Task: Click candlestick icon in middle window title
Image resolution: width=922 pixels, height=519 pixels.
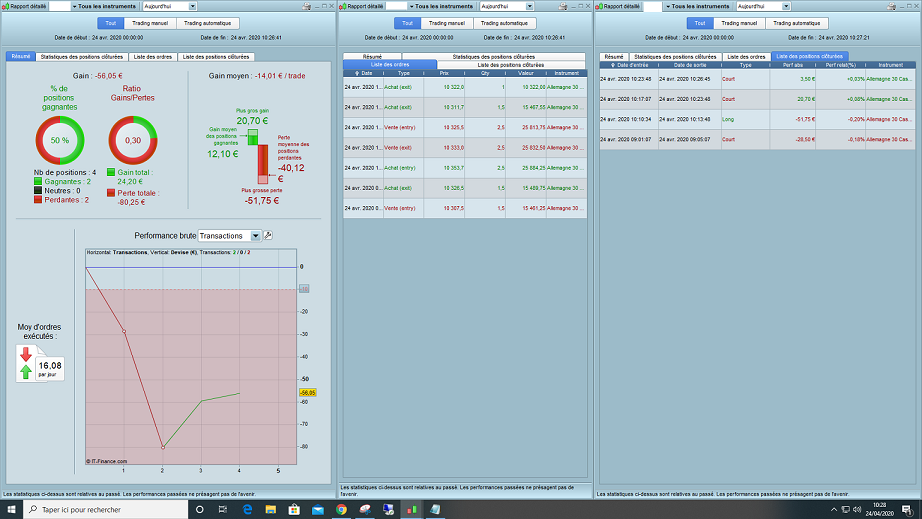Action: [x=343, y=6]
